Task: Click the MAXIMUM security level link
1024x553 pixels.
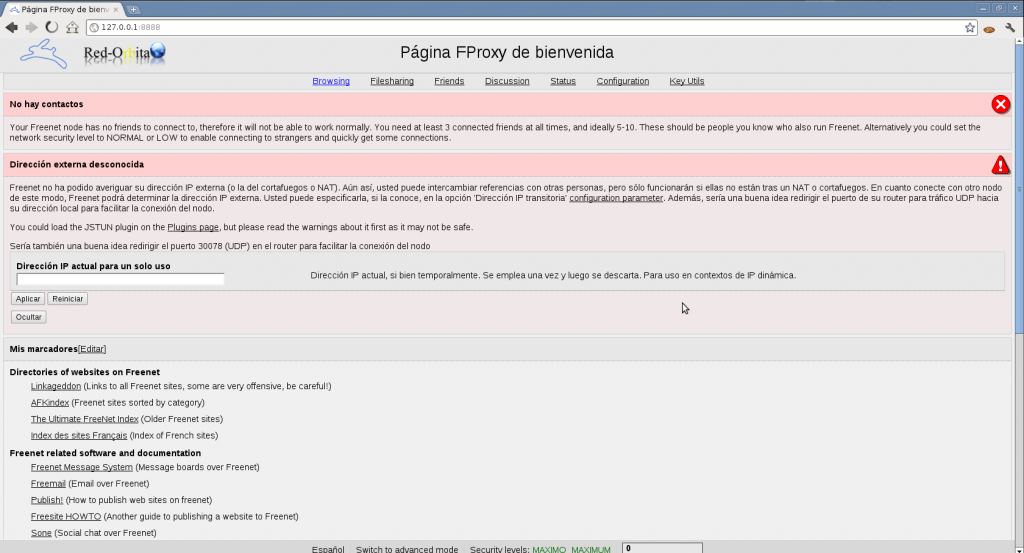Action: [591, 549]
